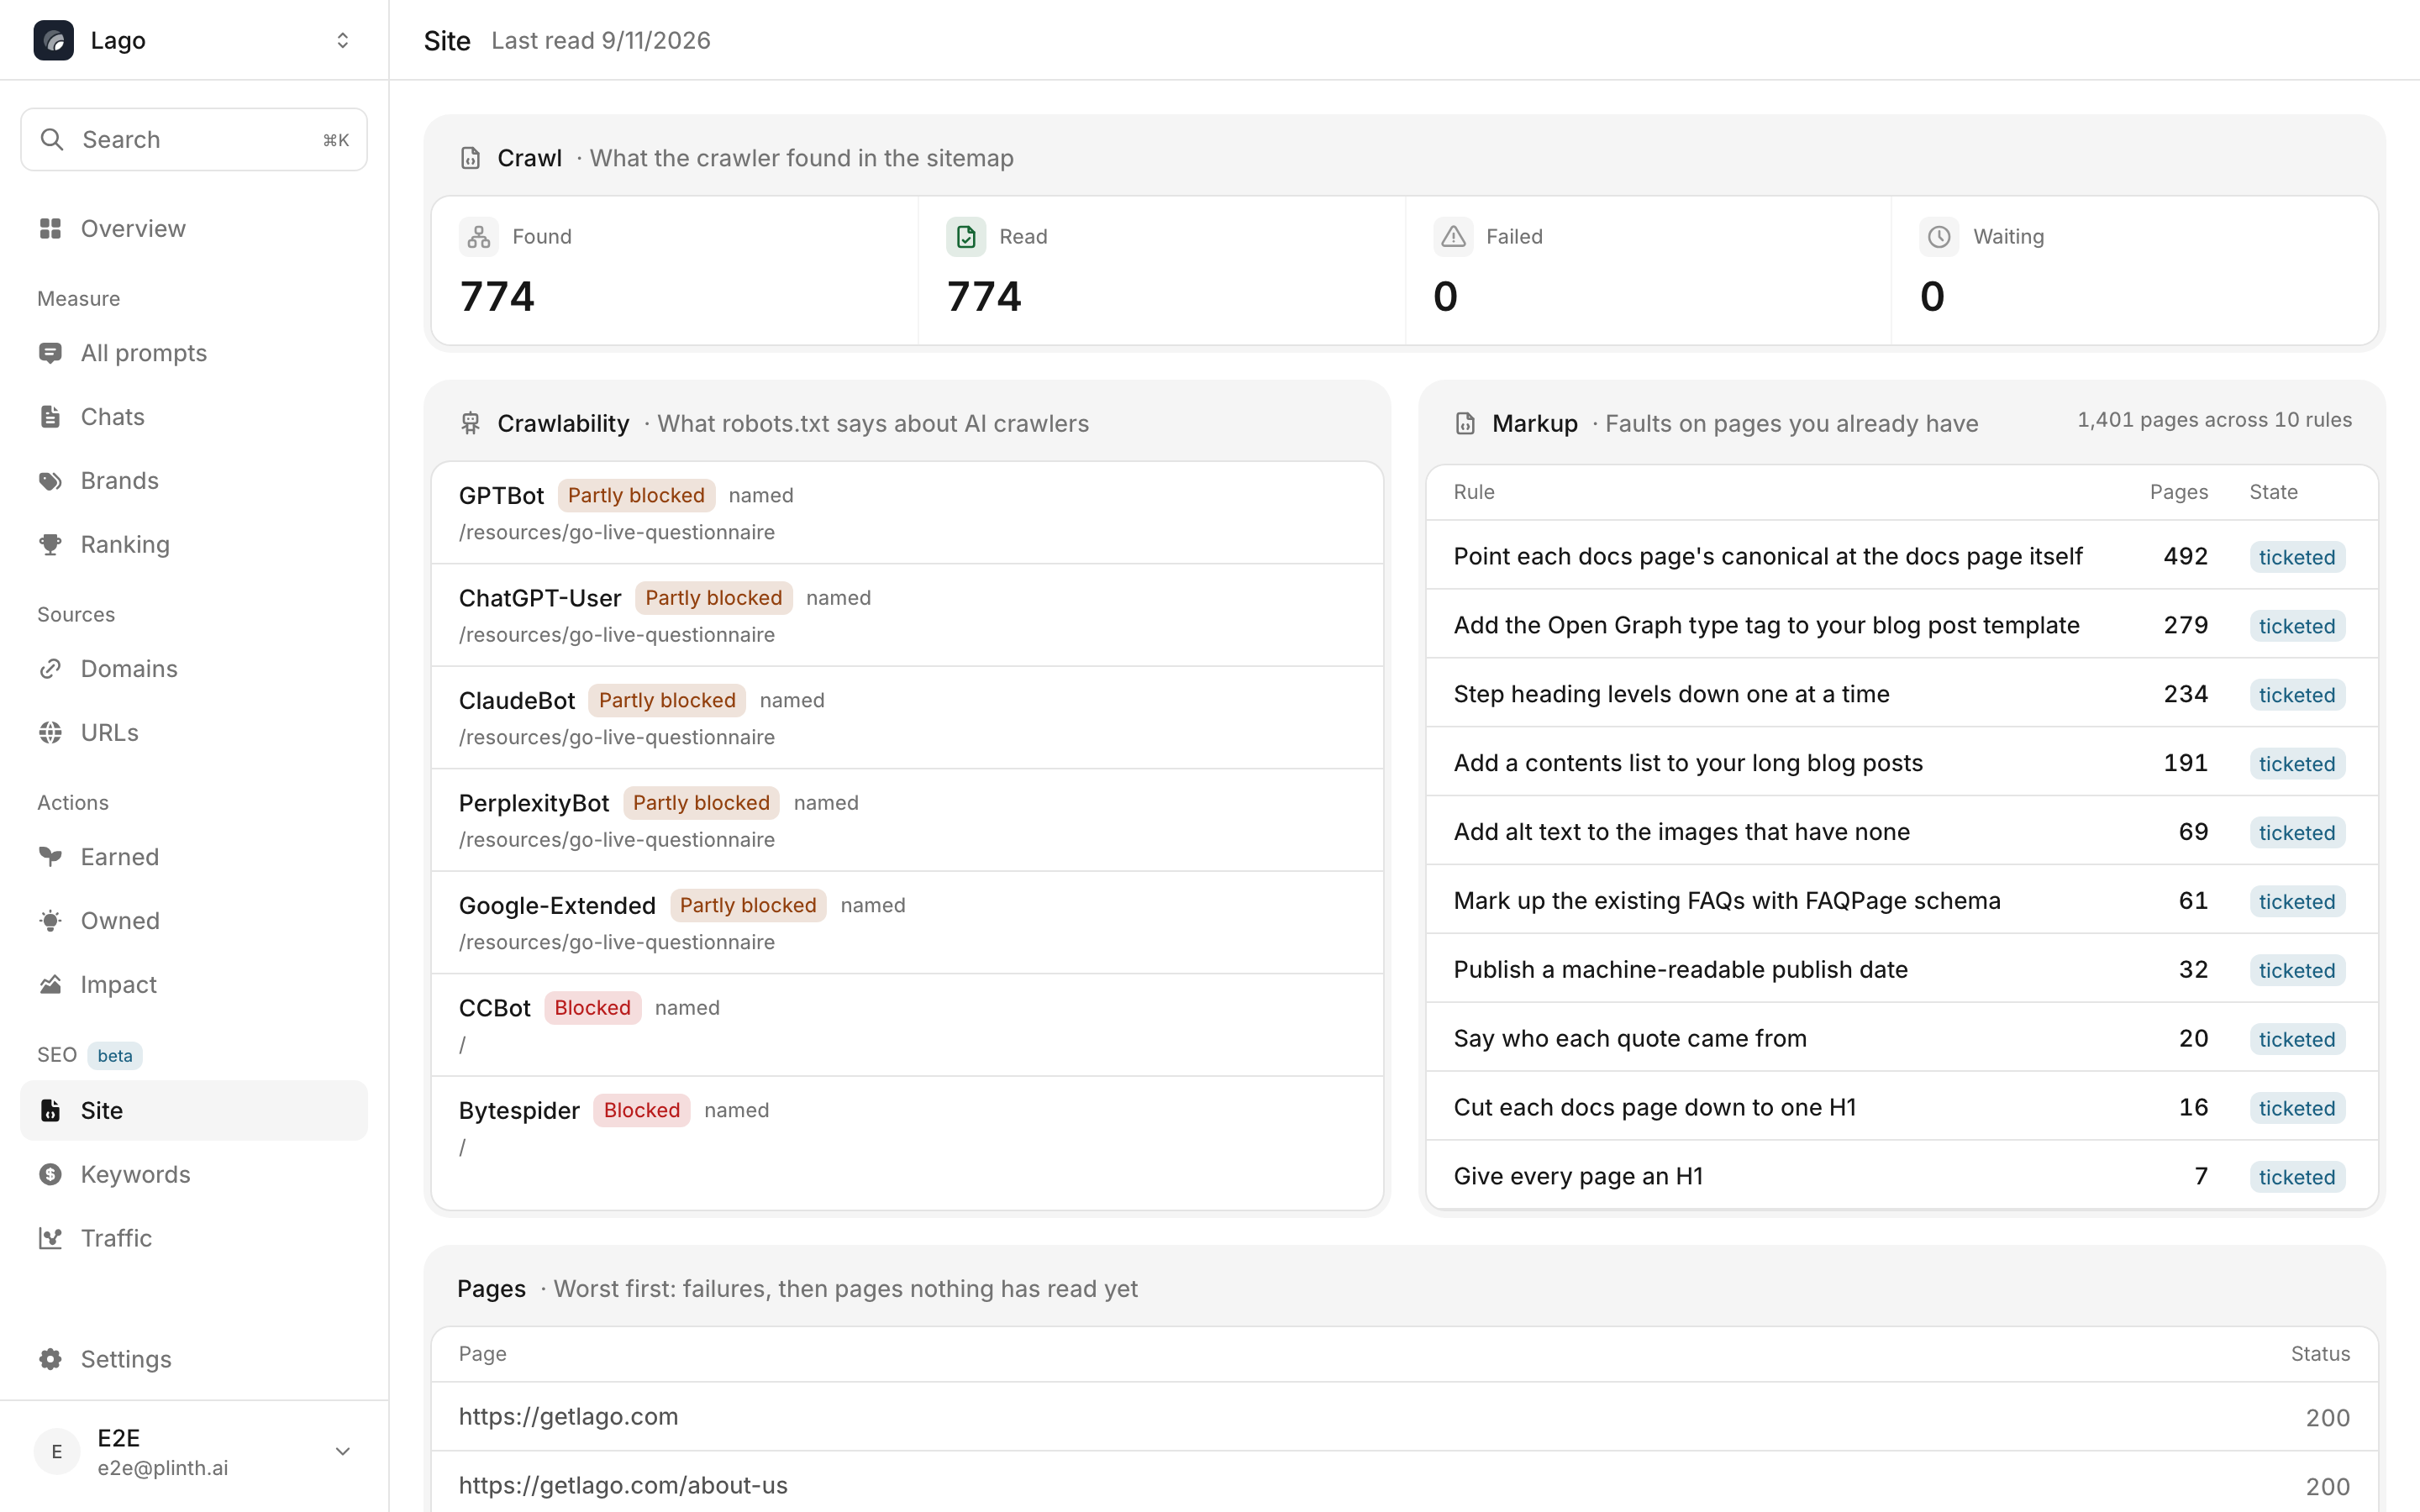Image resolution: width=2420 pixels, height=1512 pixels.
Task: Click the Lago logo icon
Action: 54,40
